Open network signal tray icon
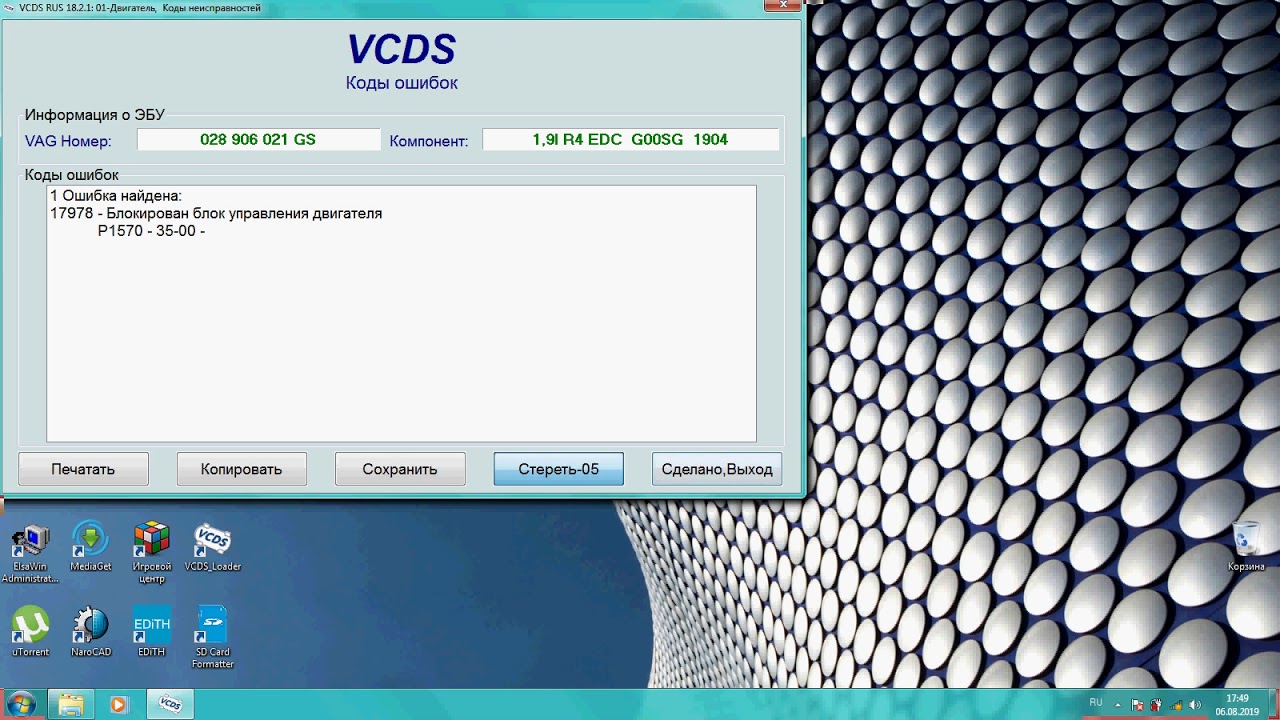Screen dimensions: 1280x720 click(1175, 705)
